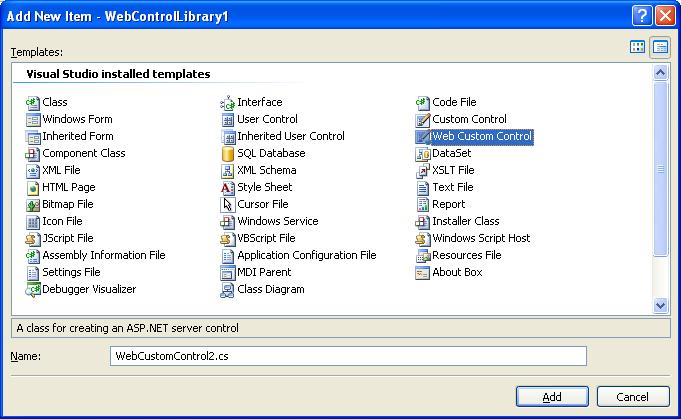Switch to large icons view
The image size is (681, 419).
(x=637, y=47)
